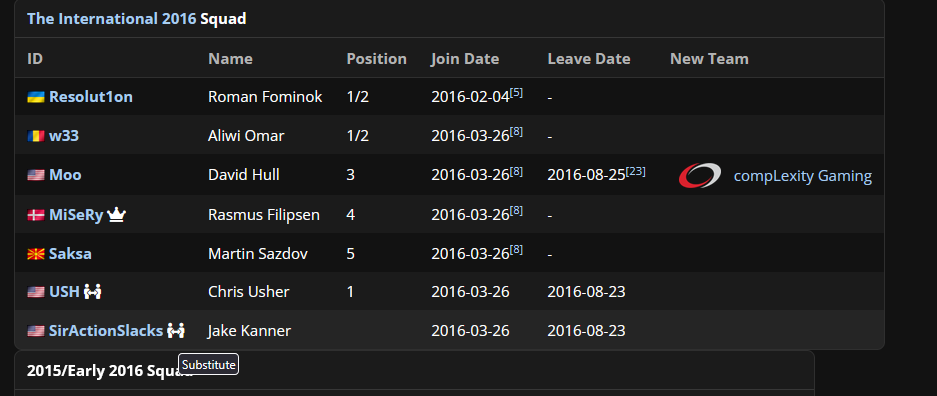937x396 pixels.
Task: Open the compLexity Gaming team link
Action: (x=803, y=176)
